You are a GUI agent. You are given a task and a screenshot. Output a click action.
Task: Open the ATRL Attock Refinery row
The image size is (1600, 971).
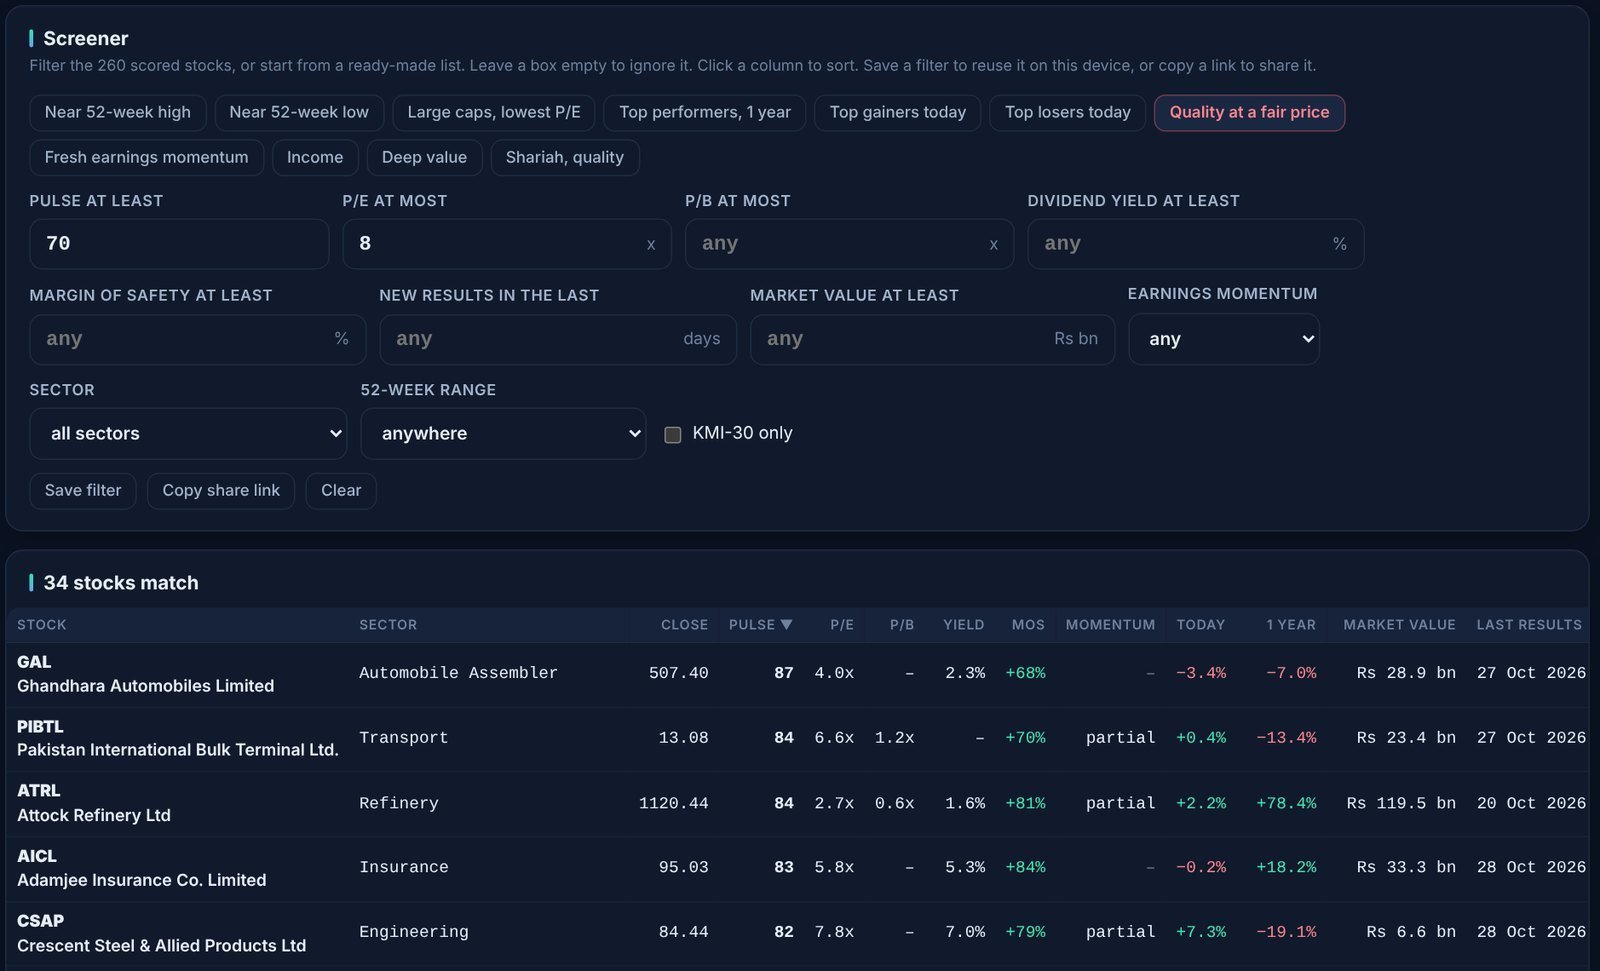pyautogui.click(x=797, y=804)
